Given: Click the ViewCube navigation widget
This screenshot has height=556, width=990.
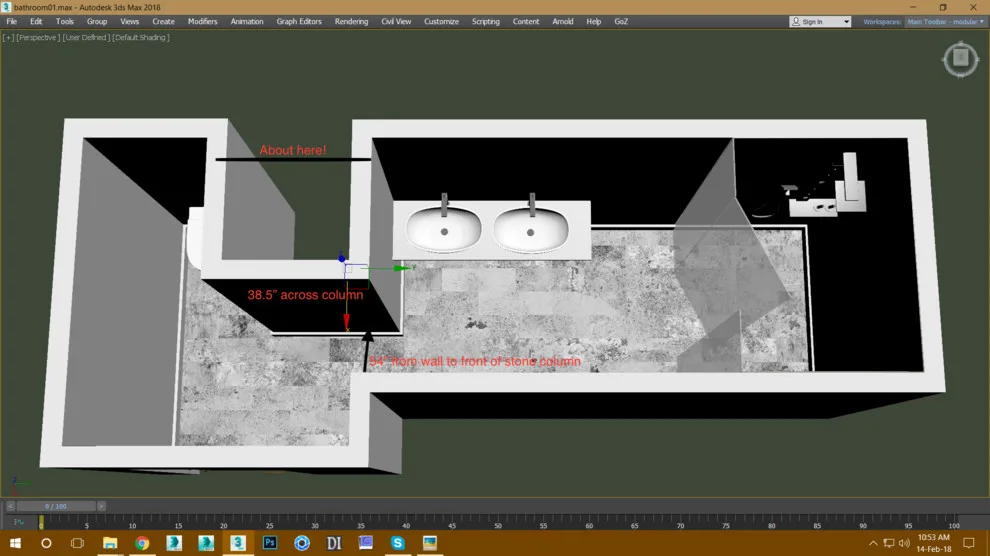Looking at the screenshot, I should coord(960,59).
